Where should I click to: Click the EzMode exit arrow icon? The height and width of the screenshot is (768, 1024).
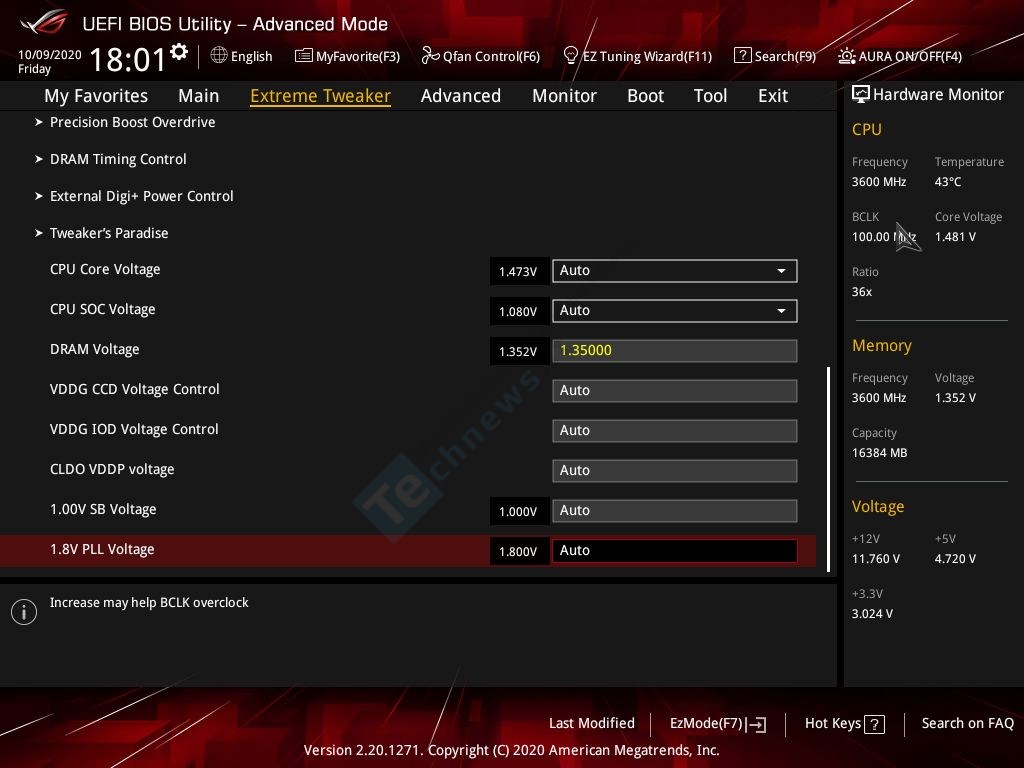point(756,724)
